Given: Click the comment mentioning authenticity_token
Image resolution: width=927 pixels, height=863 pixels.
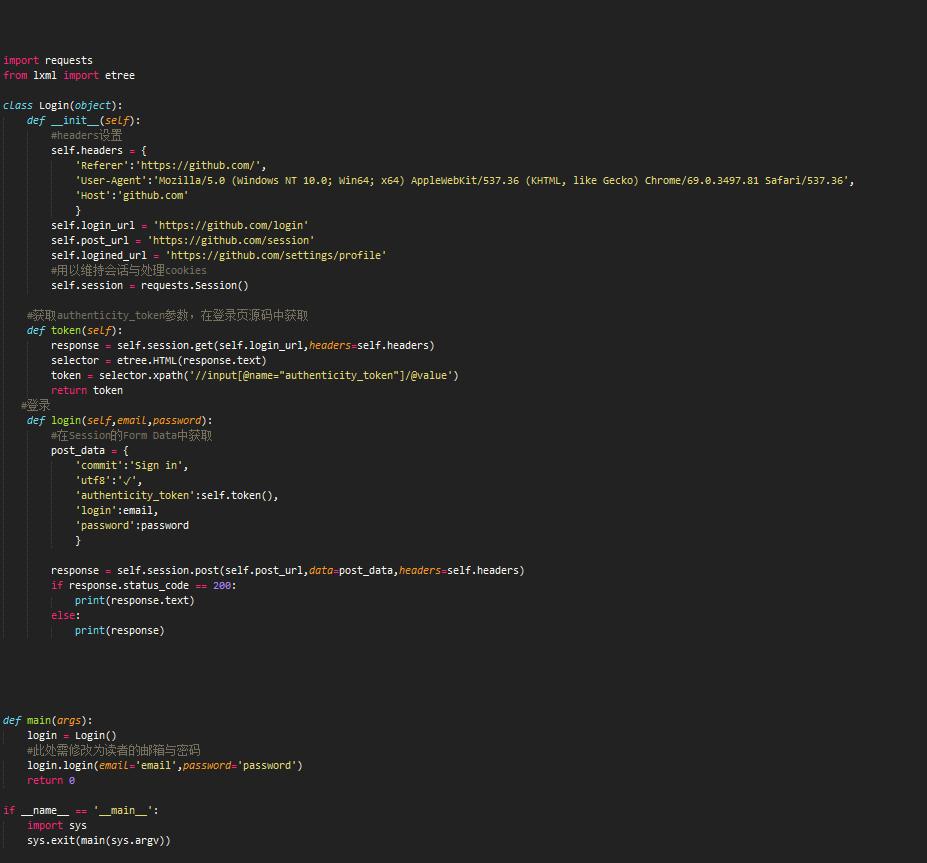Looking at the screenshot, I should tap(167, 315).
